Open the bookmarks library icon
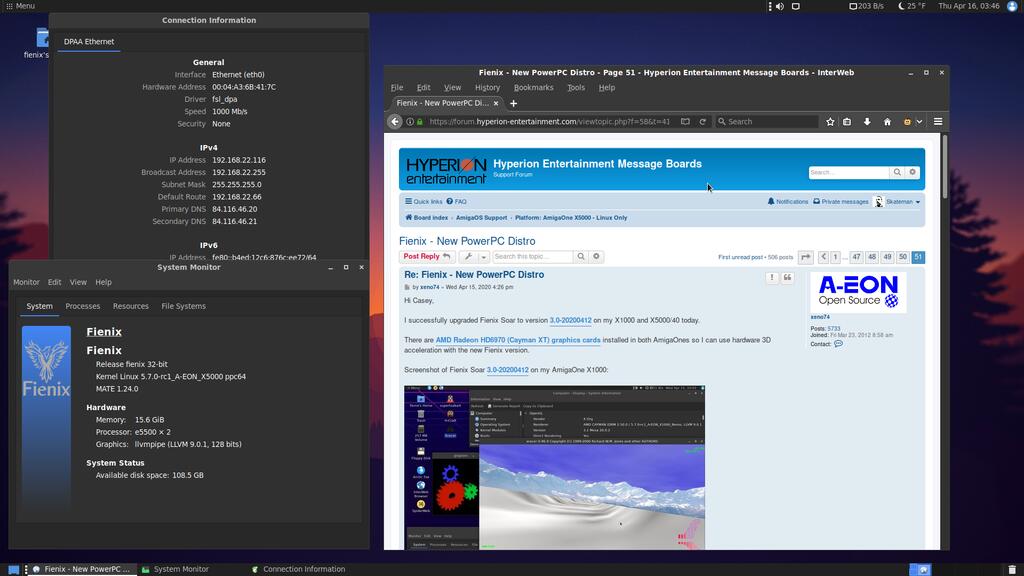This screenshot has height=576, width=1024. click(847, 121)
